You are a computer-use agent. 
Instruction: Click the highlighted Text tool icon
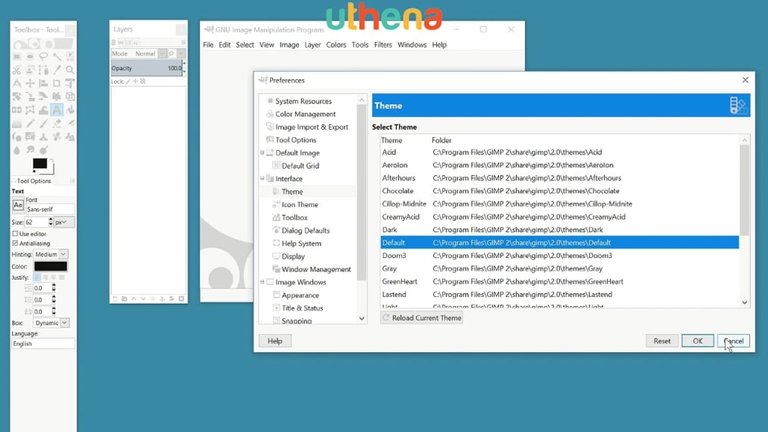[57, 110]
